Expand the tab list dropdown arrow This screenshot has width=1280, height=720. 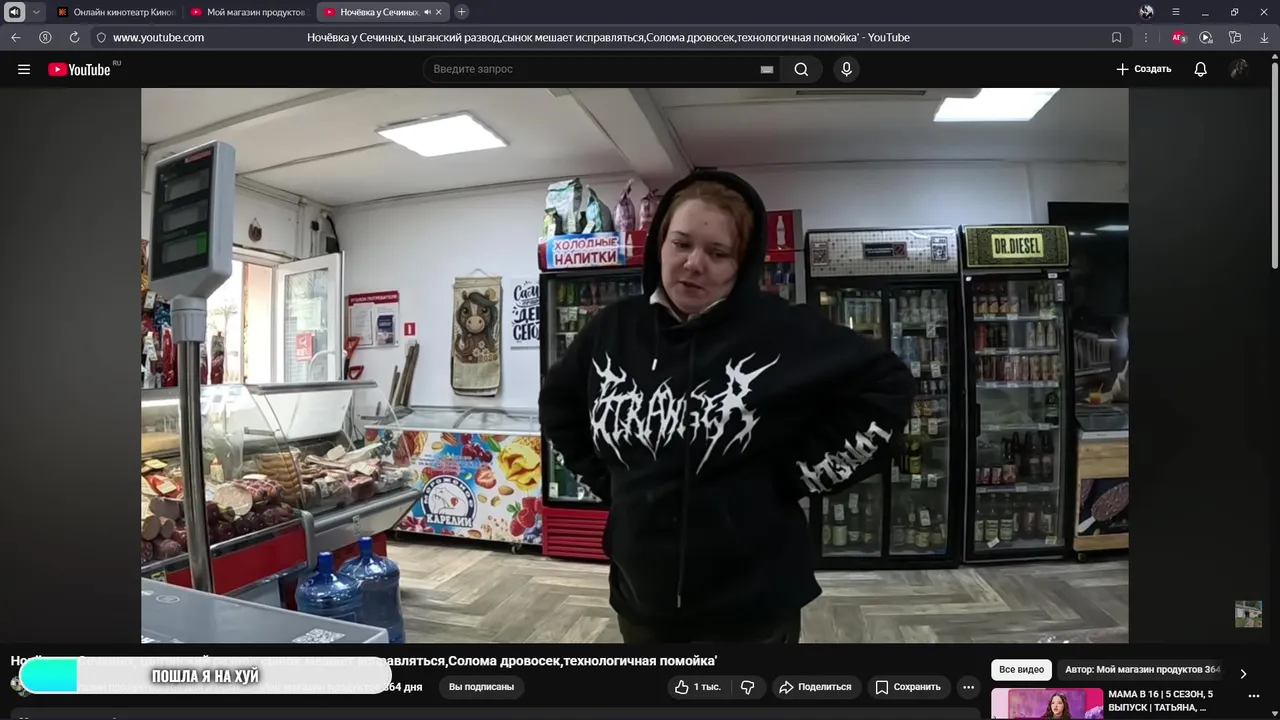click(37, 12)
